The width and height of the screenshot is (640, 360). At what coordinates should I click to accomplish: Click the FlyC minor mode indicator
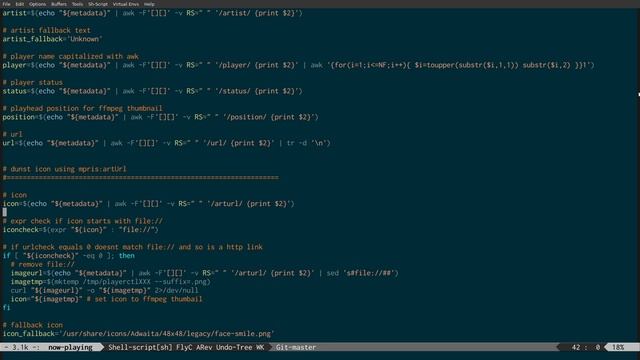184,347
